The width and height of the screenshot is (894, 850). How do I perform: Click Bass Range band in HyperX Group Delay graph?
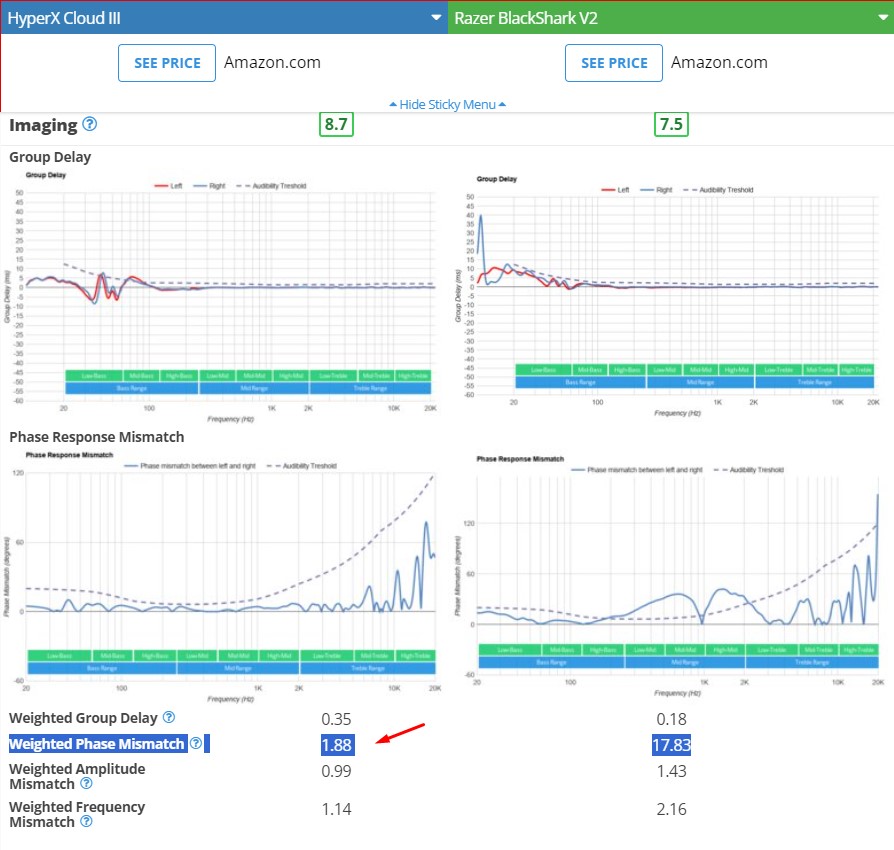click(x=132, y=388)
